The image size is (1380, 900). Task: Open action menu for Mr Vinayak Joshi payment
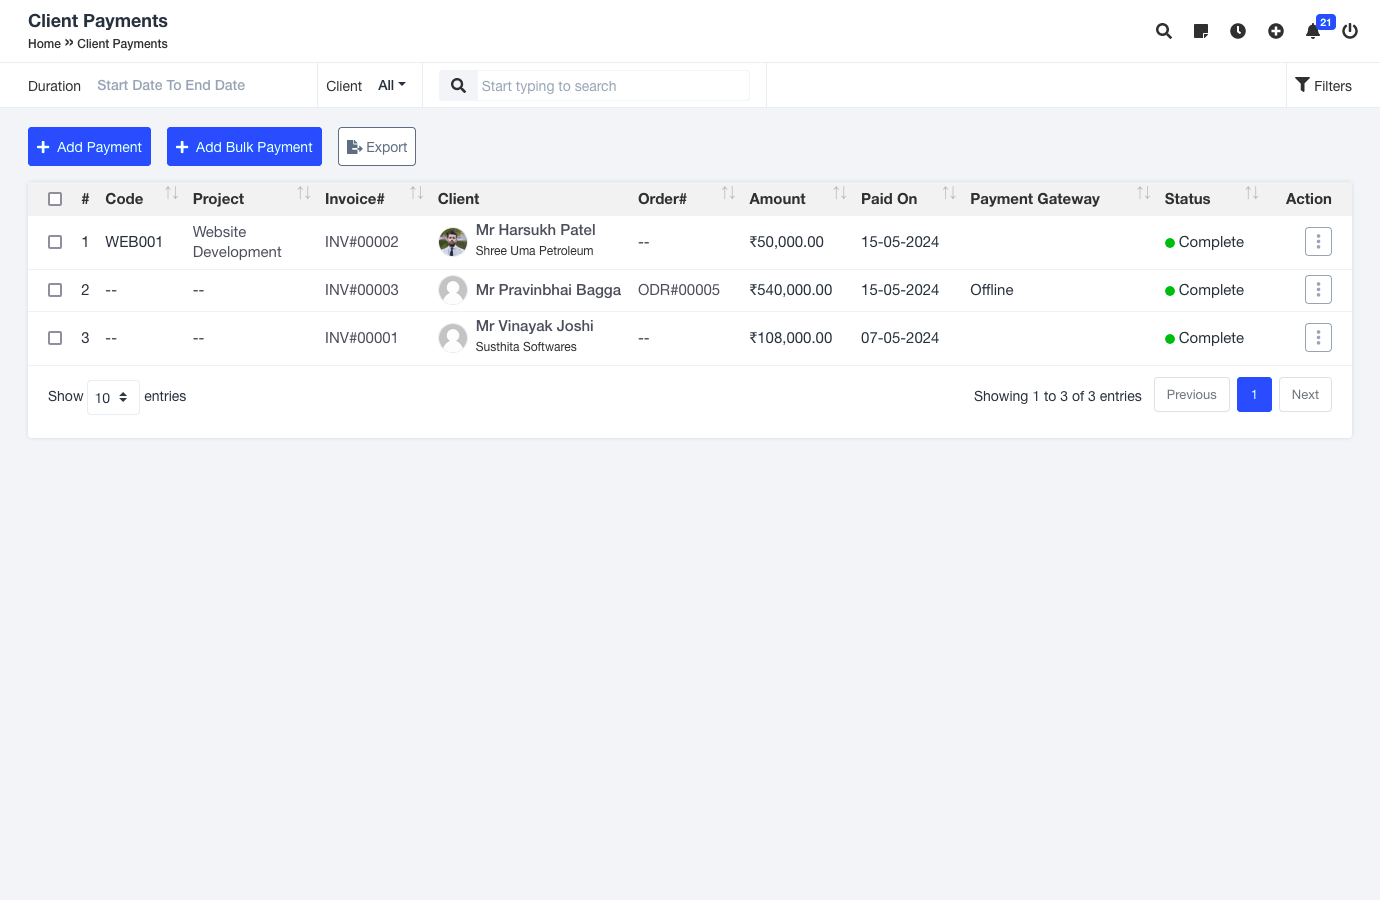coord(1318,338)
